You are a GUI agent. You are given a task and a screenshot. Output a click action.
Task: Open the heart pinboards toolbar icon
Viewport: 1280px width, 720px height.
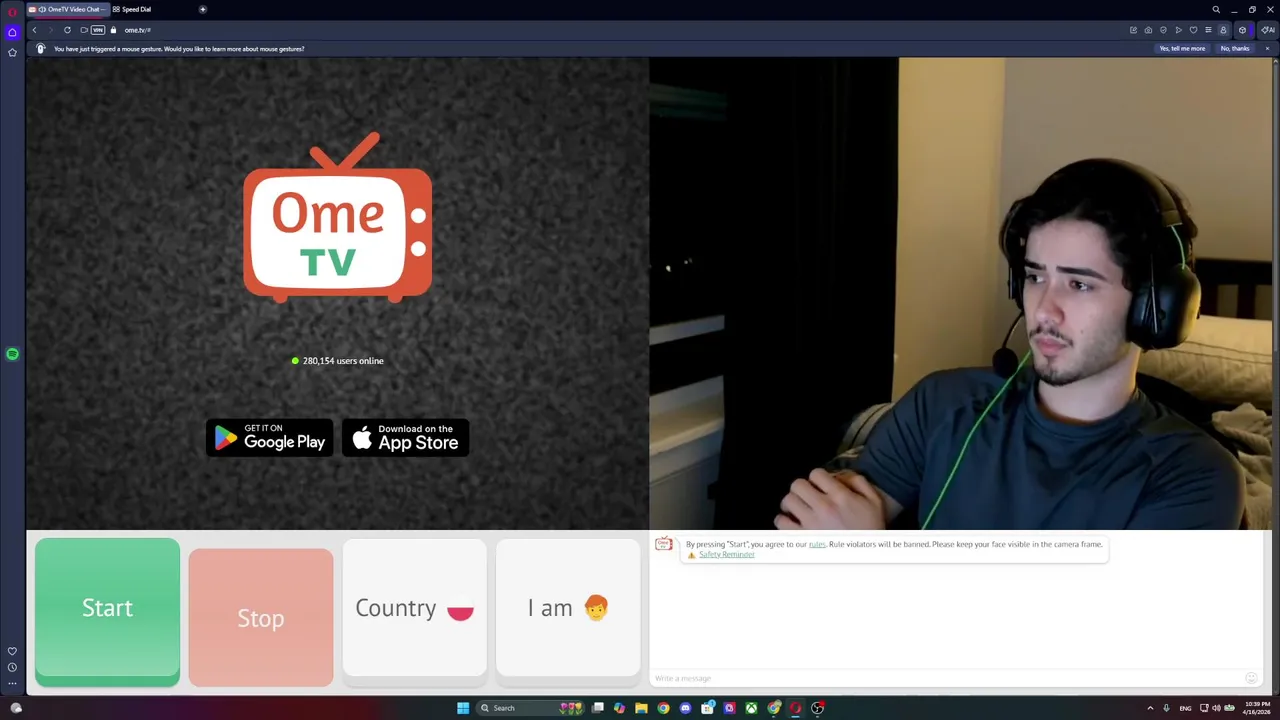coord(1193,30)
